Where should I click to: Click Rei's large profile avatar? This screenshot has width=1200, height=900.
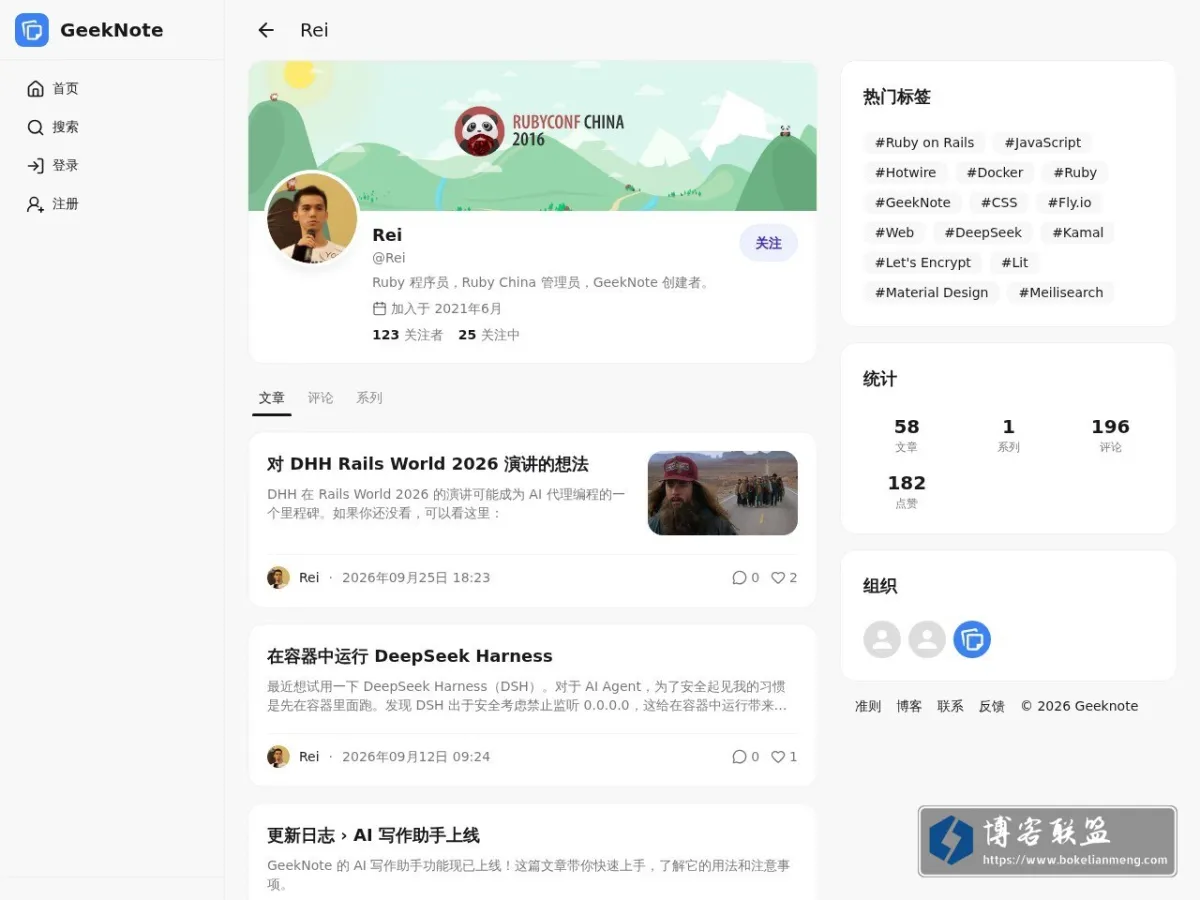coord(312,218)
